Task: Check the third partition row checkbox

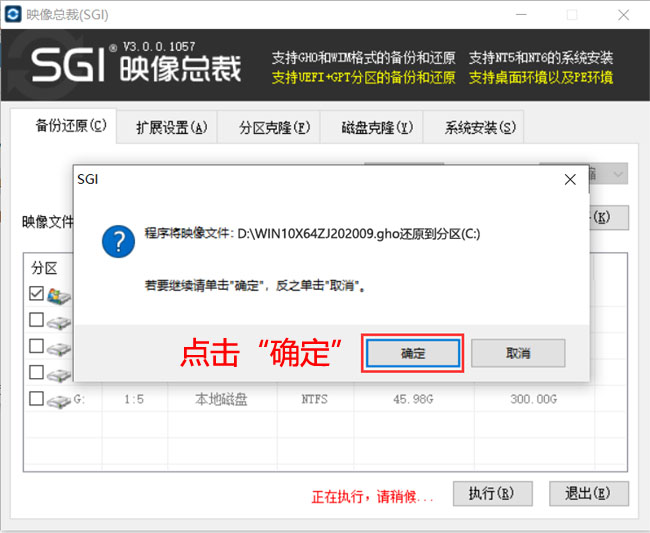Action: click(x=36, y=346)
